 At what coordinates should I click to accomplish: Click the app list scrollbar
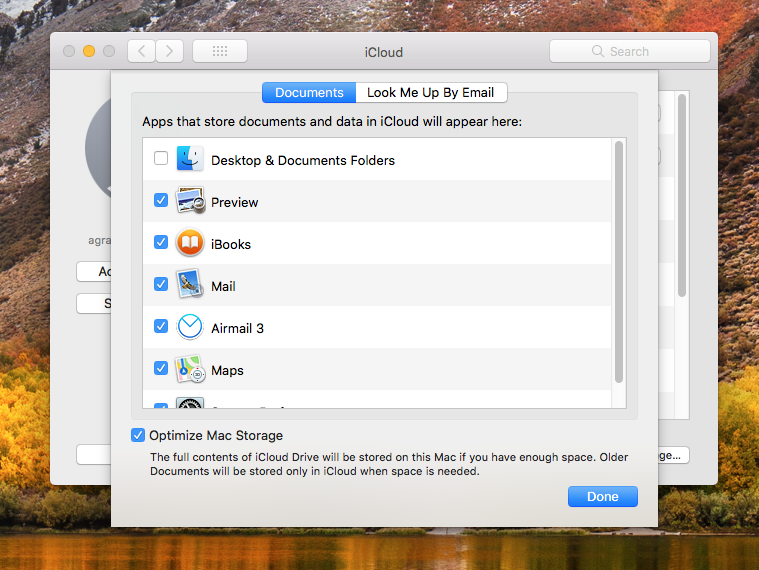(x=619, y=262)
